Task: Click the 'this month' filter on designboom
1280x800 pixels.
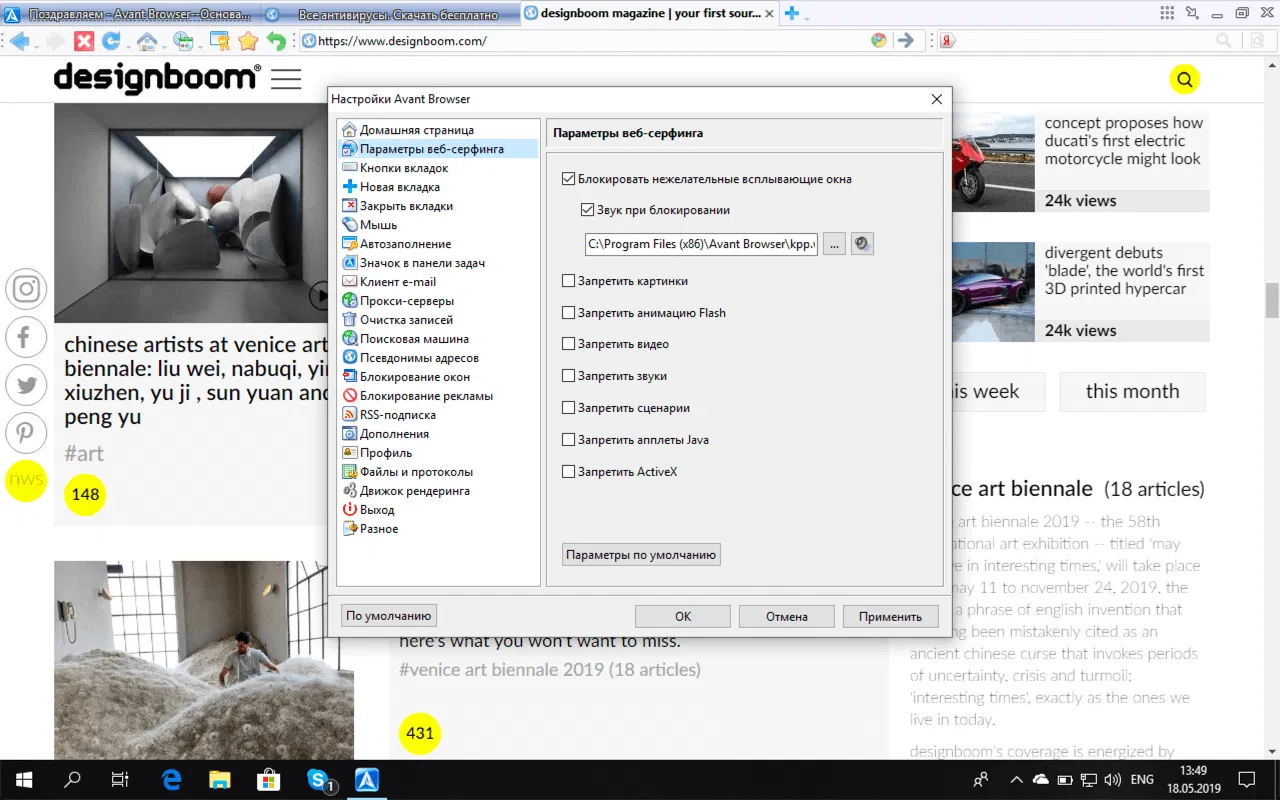Action: click(x=1132, y=392)
